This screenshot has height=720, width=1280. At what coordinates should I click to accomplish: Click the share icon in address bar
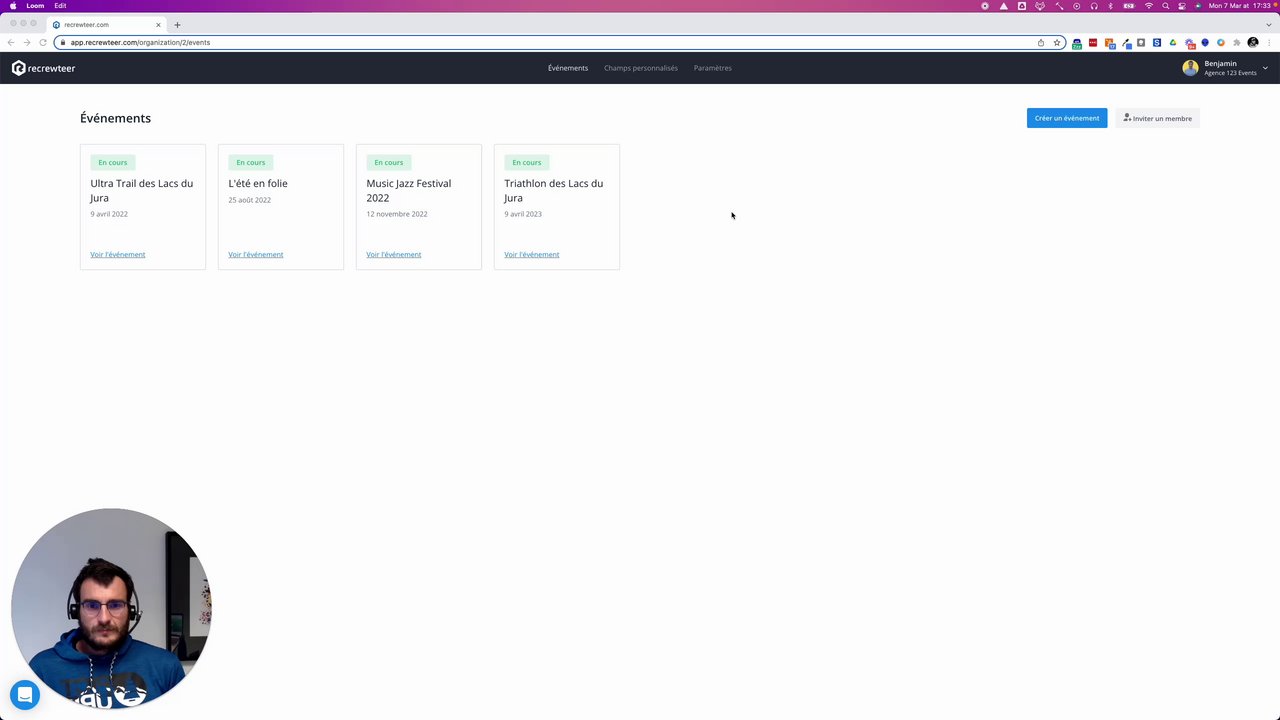coord(1041,42)
